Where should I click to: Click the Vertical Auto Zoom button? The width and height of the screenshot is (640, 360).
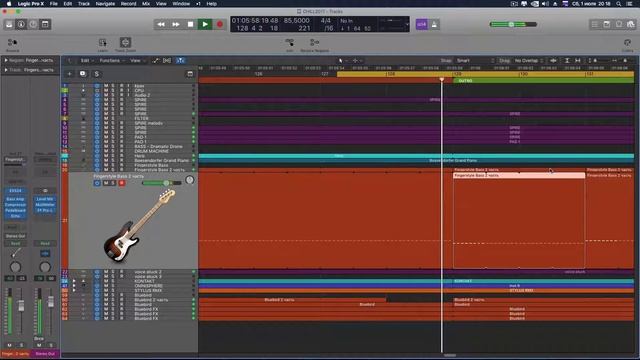pyautogui.click(x=567, y=60)
